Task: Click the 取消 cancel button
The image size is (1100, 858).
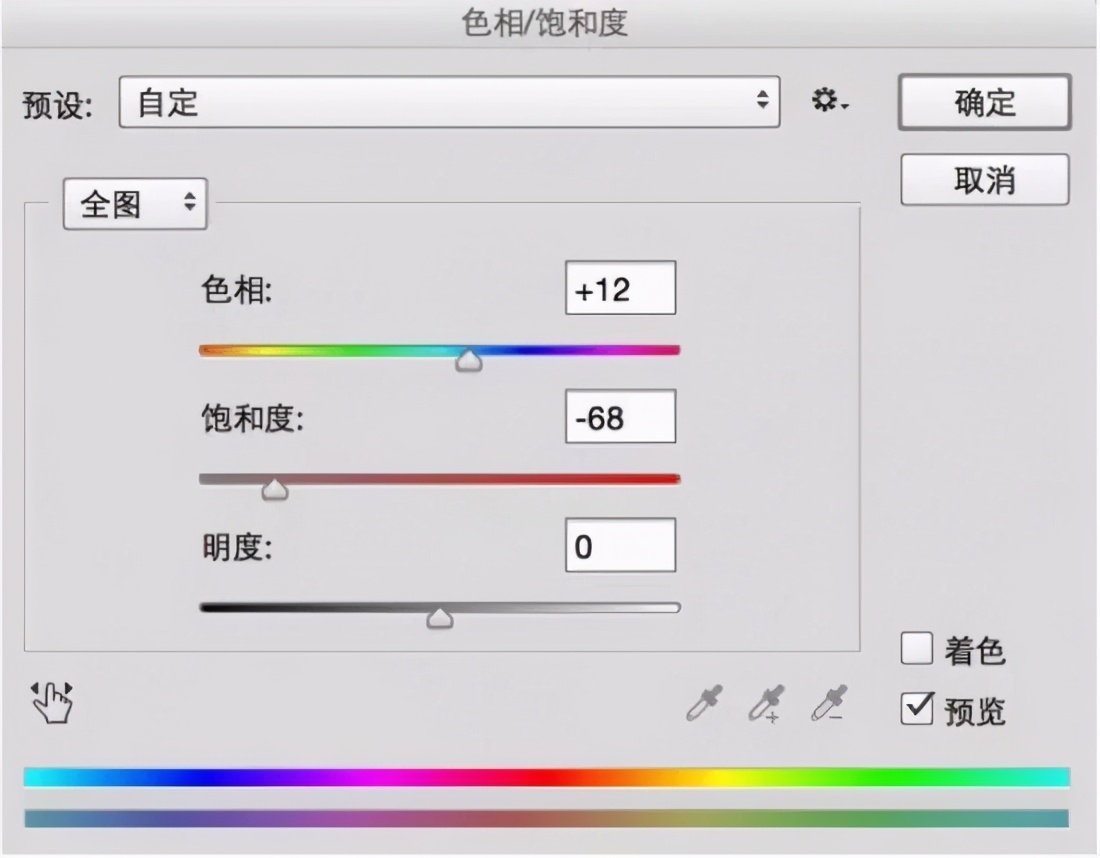Action: coord(984,180)
